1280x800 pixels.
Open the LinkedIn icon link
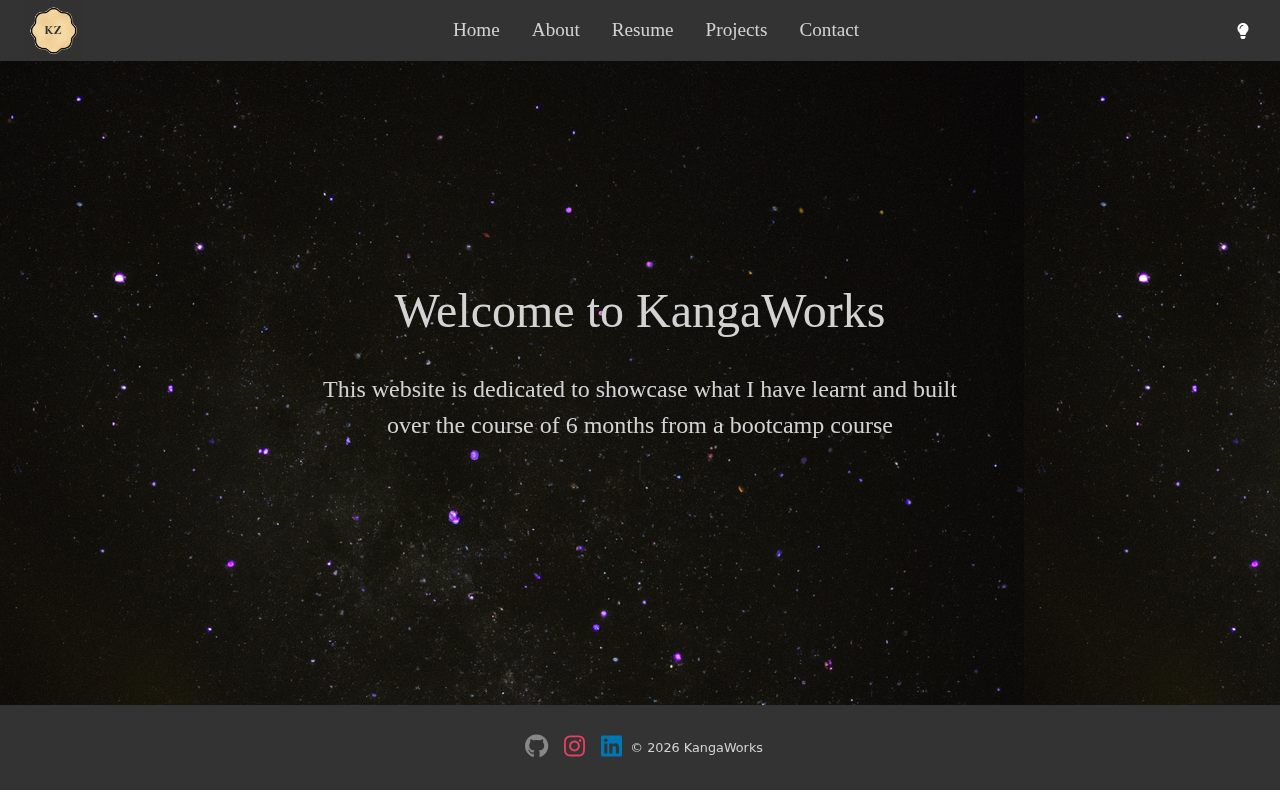tap(612, 746)
